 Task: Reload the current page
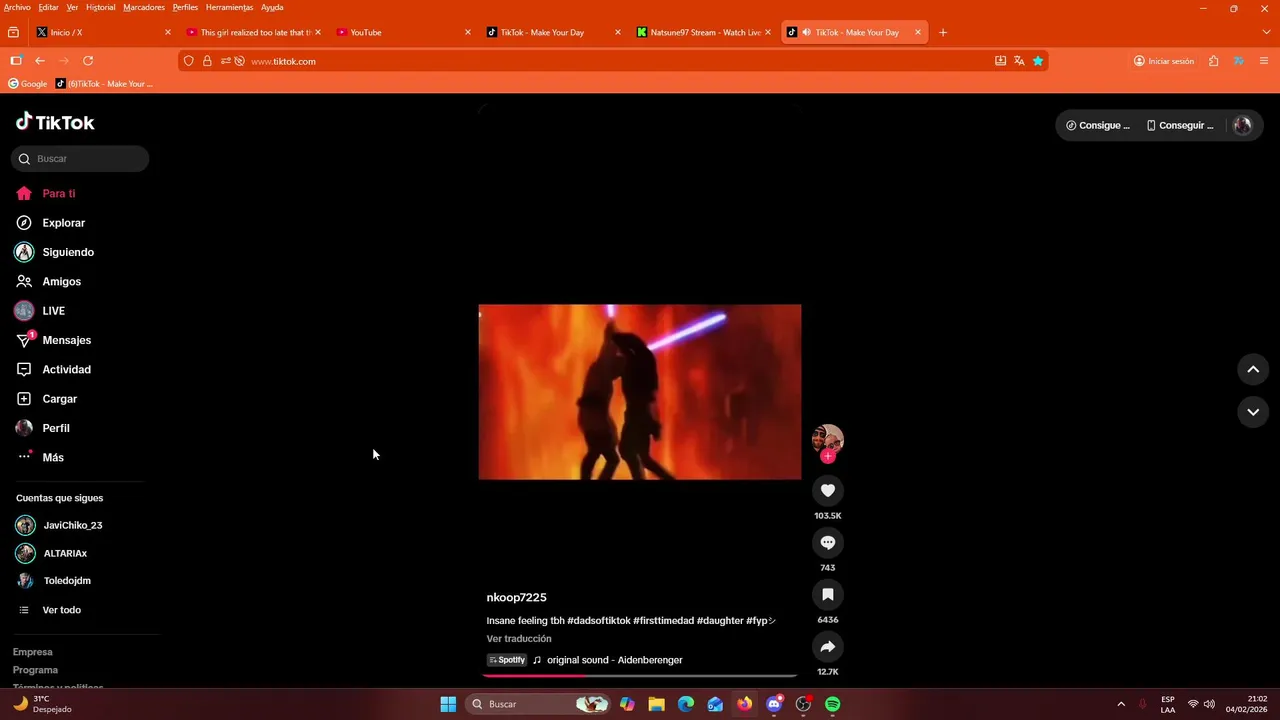[x=88, y=61]
